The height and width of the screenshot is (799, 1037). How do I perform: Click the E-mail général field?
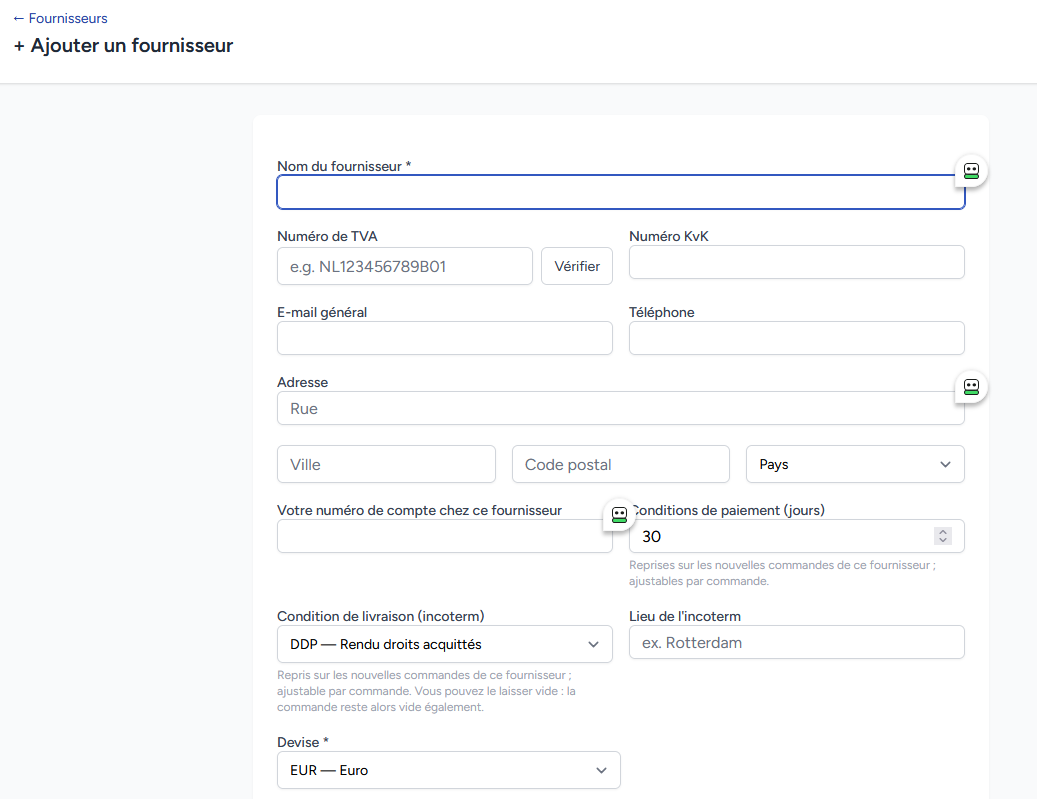(444, 338)
